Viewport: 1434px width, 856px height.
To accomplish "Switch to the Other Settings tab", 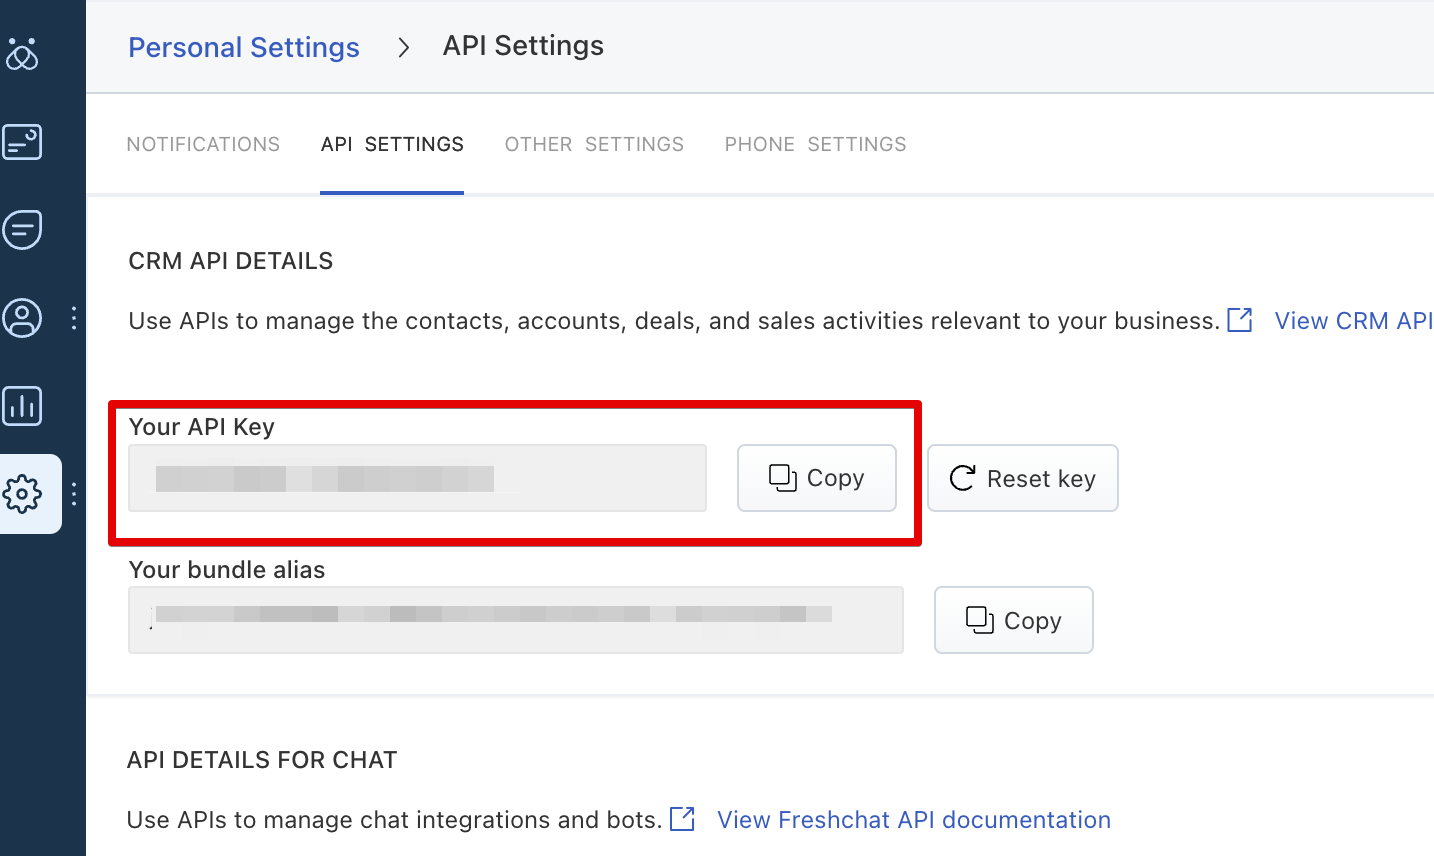I will coord(594,144).
